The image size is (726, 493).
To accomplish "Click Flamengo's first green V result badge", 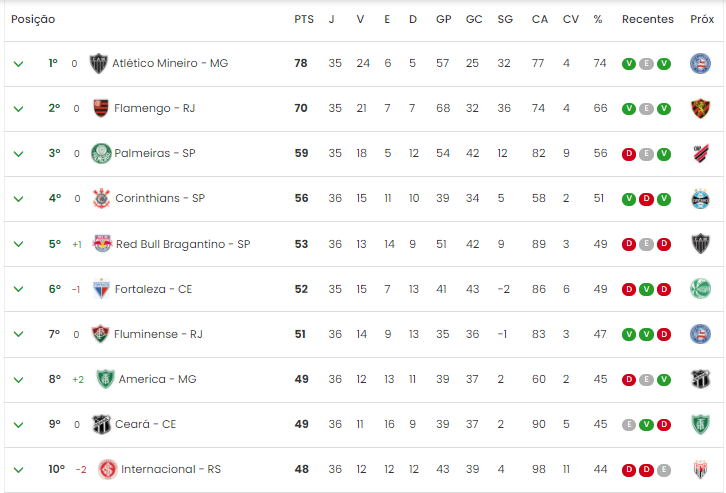I will click(x=628, y=109).
